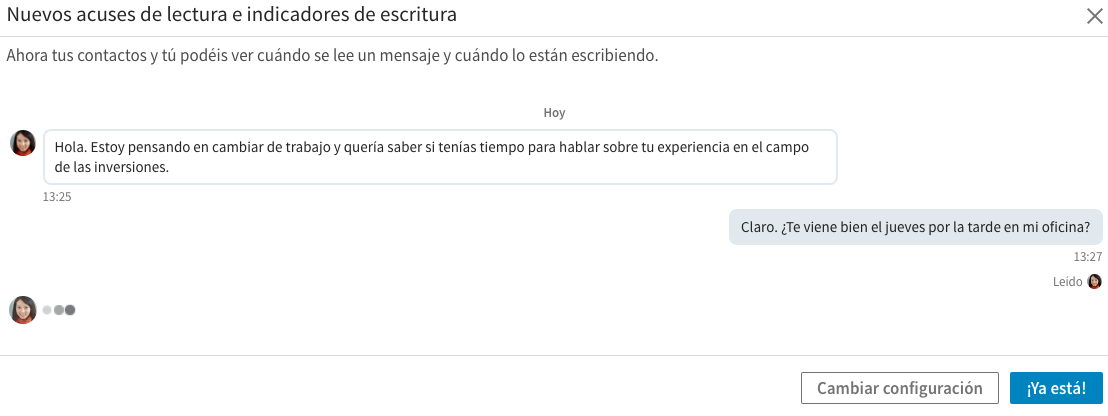The image size is (1108, 416).
Task: Click the Hoy date separator
Action: point(554,113)
